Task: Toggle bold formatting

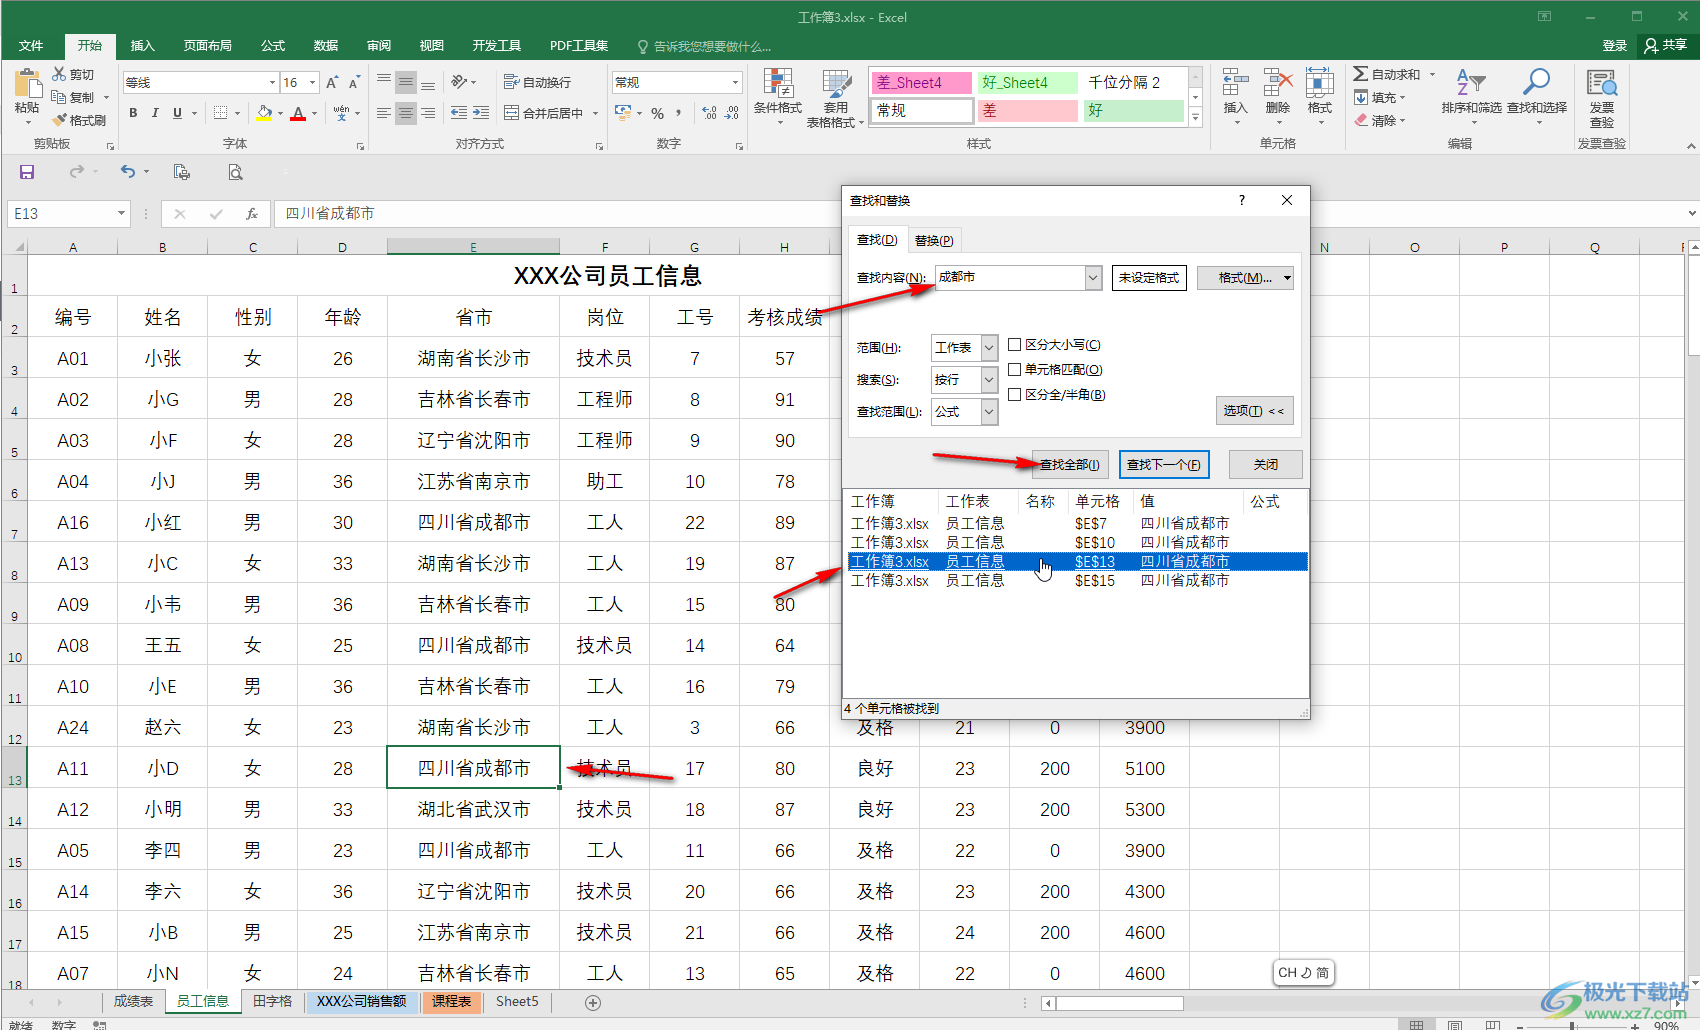Action: click(133, 113)
